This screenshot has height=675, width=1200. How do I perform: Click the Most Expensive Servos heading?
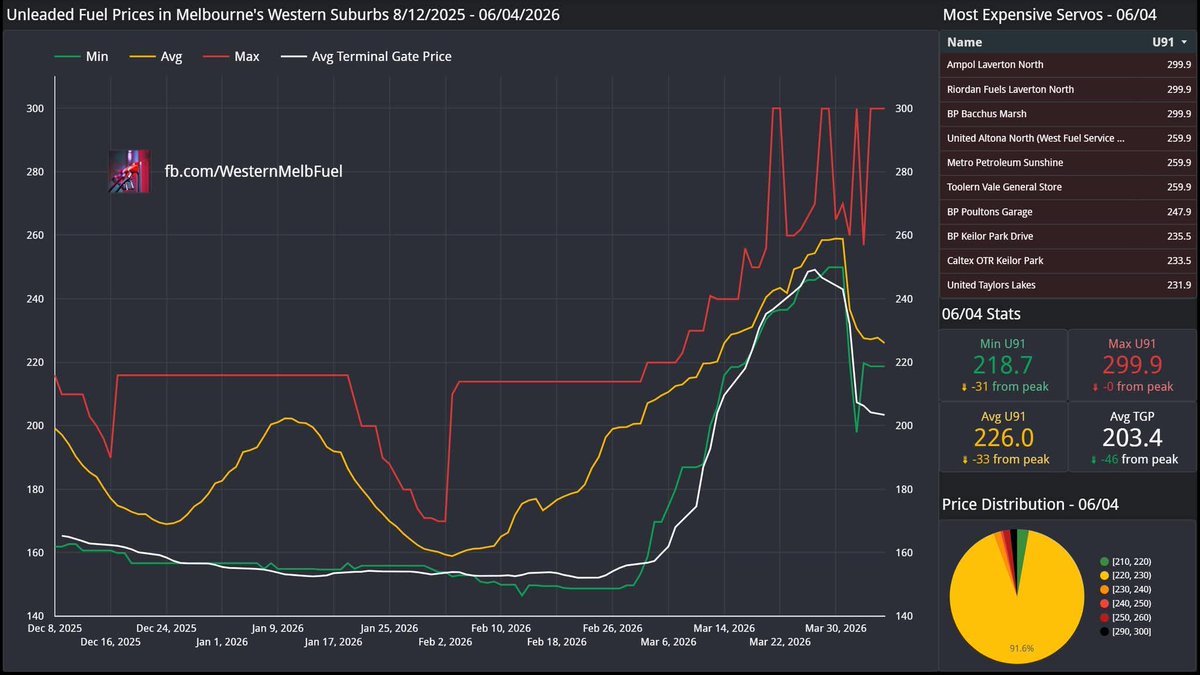[1049, 14]
